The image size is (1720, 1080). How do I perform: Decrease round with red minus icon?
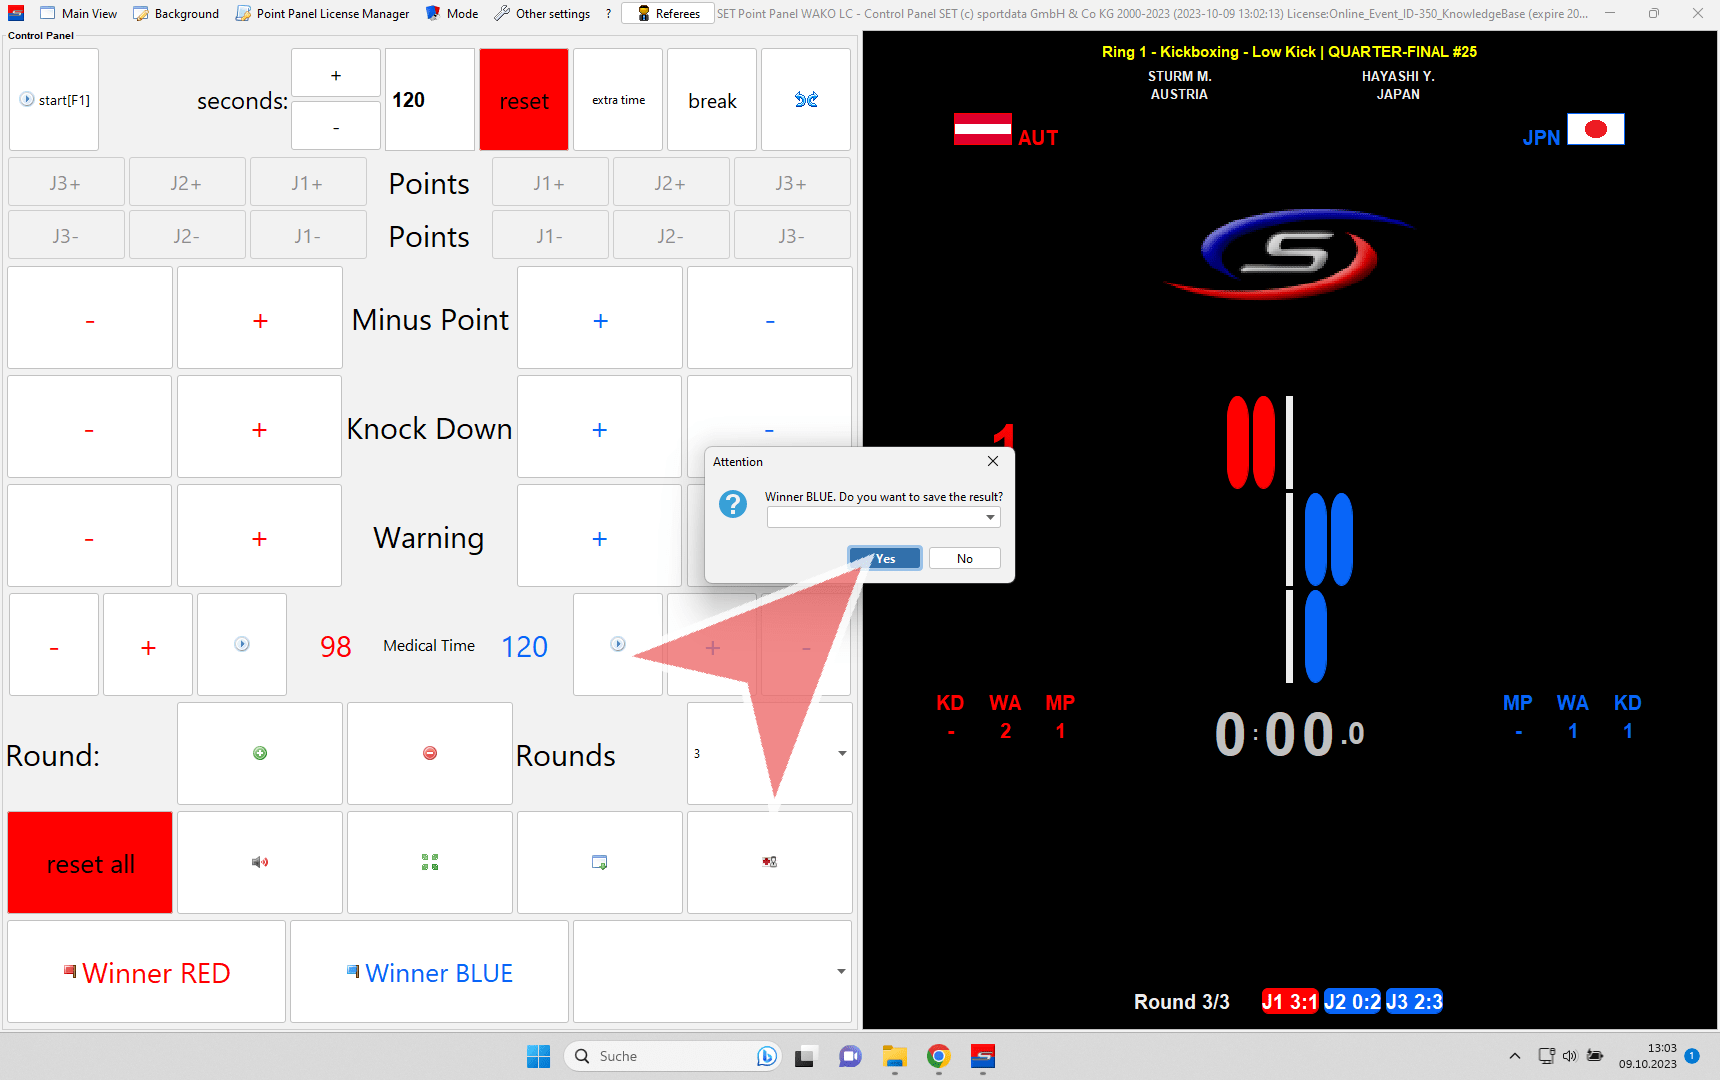430,753
